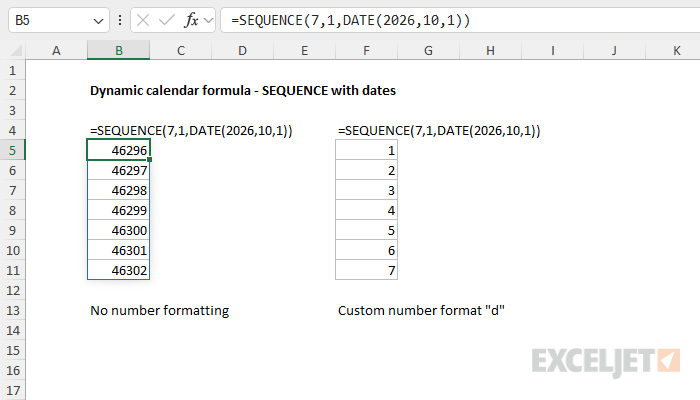Click the title 'Dynamic calendar formula - SEQUENCE with dates'
Screen dimensions: 700x400
[x=243, y=91]
